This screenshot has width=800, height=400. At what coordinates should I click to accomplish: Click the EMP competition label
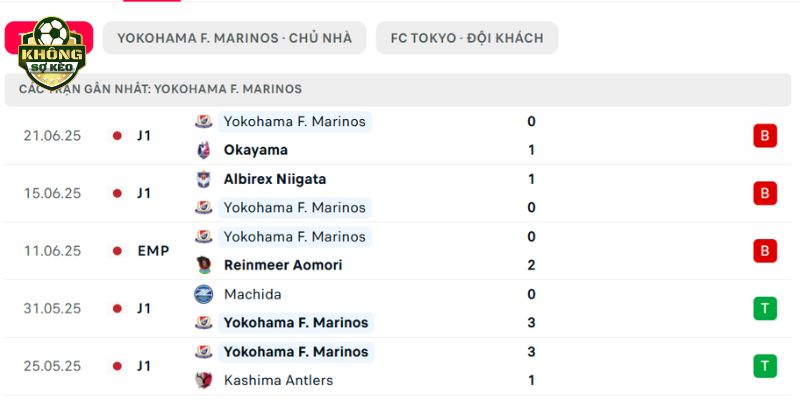[153, 251]
